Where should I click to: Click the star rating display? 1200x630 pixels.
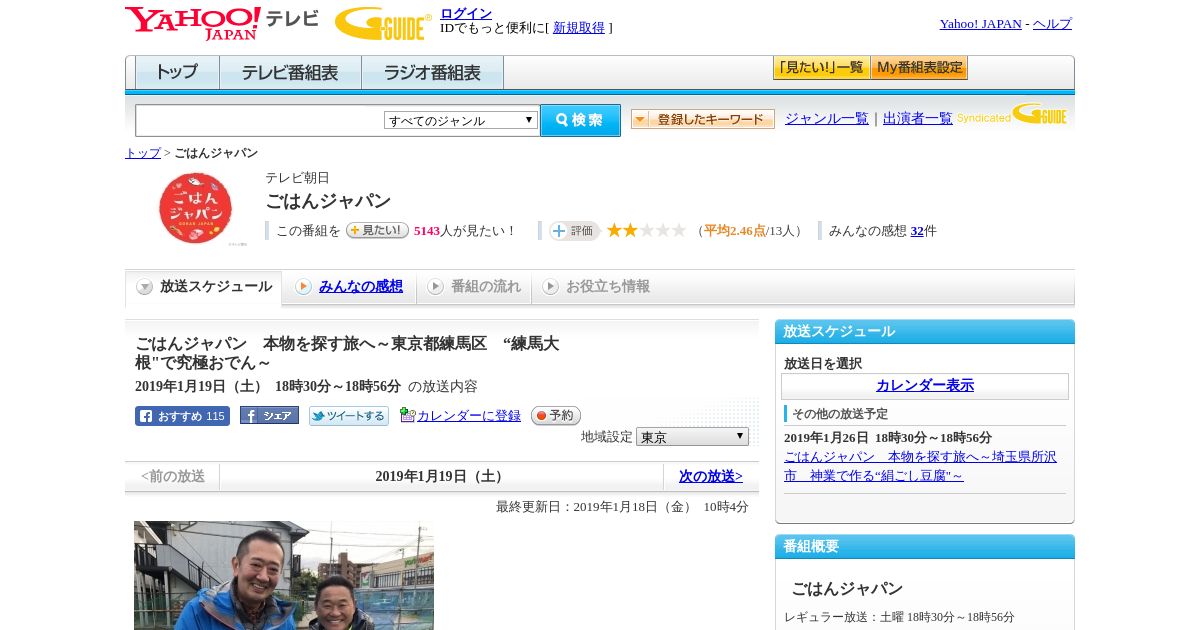pyautogui.click(x=646, y=230)
